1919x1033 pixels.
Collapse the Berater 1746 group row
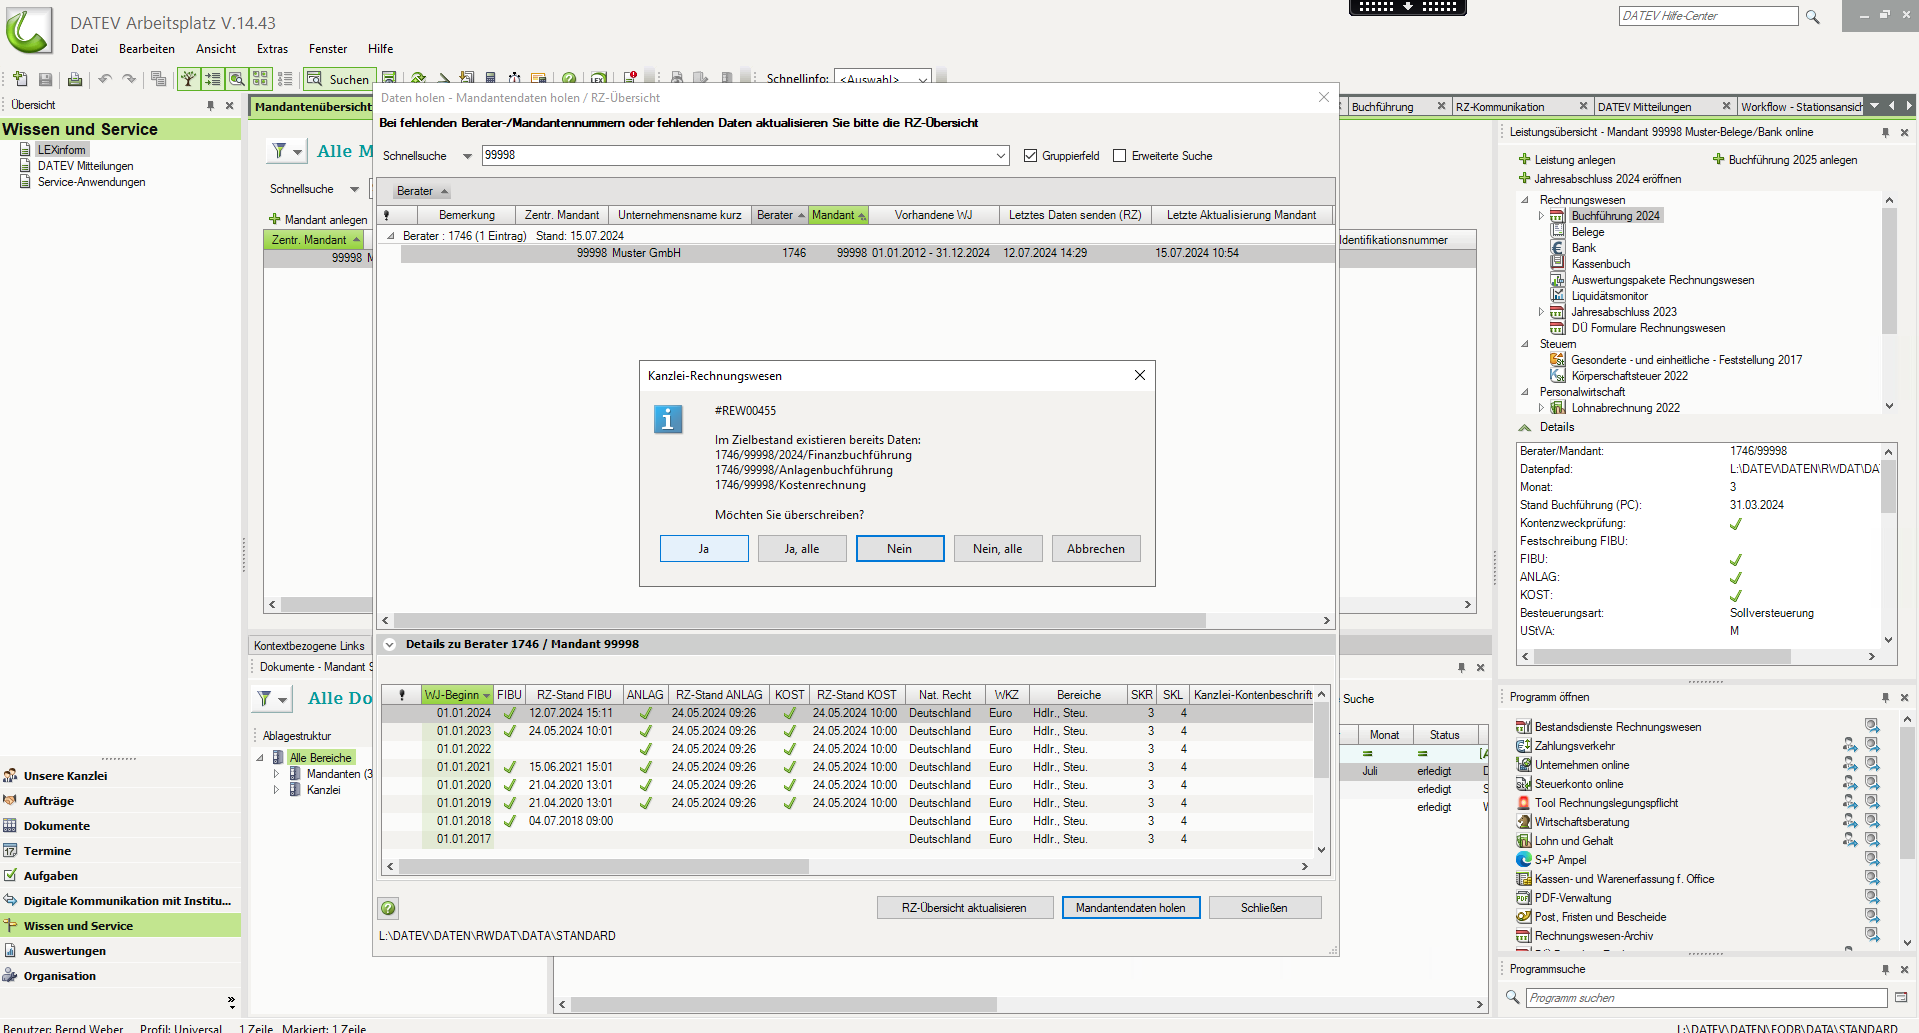(391, 236)
